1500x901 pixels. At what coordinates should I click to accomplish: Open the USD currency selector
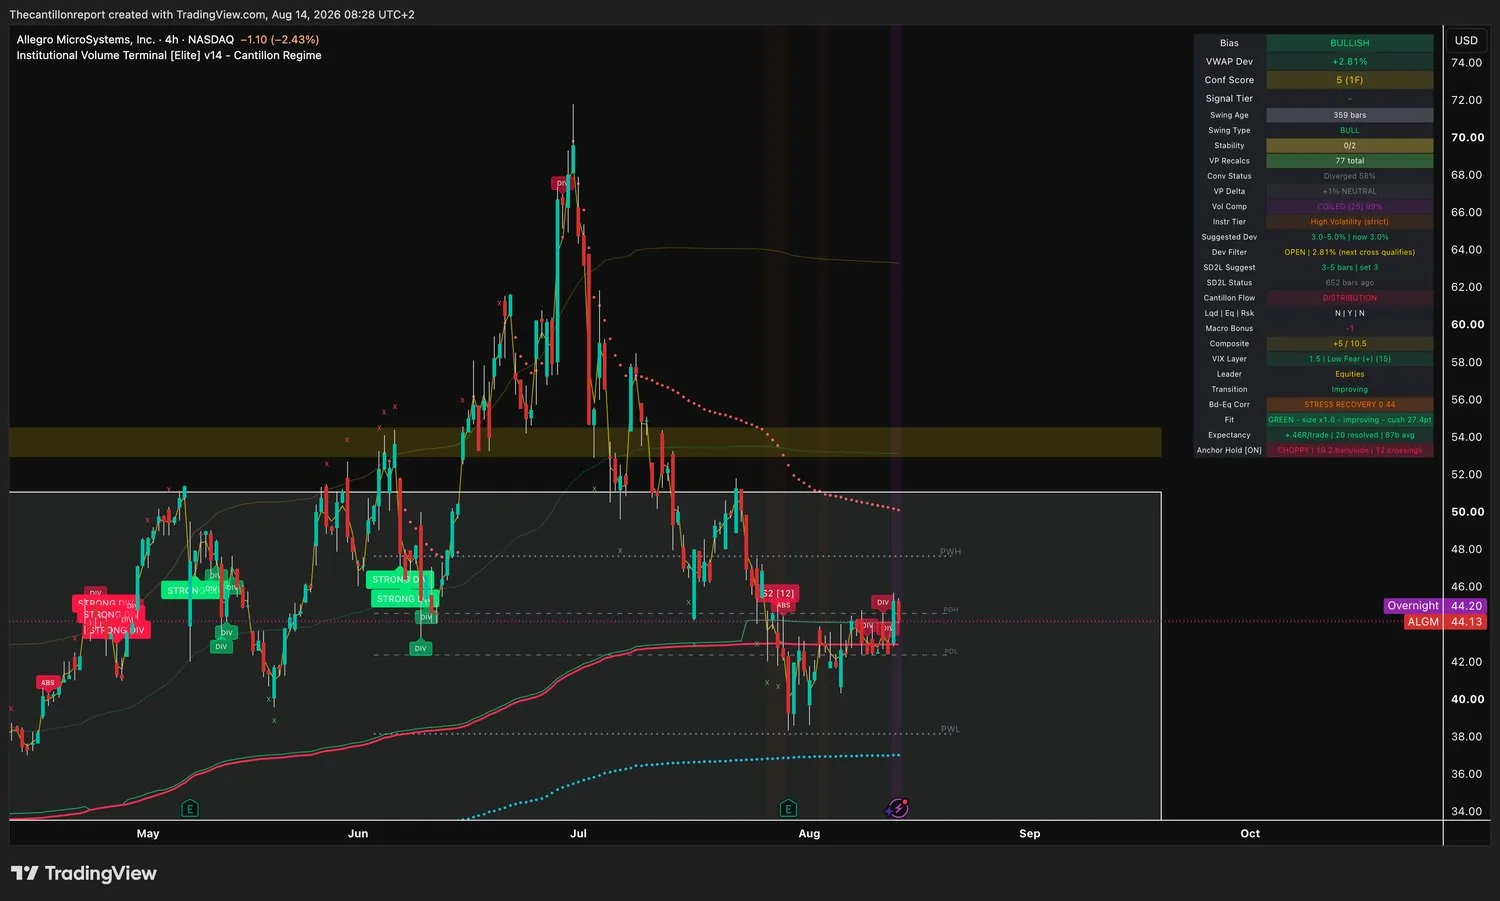1466,41
